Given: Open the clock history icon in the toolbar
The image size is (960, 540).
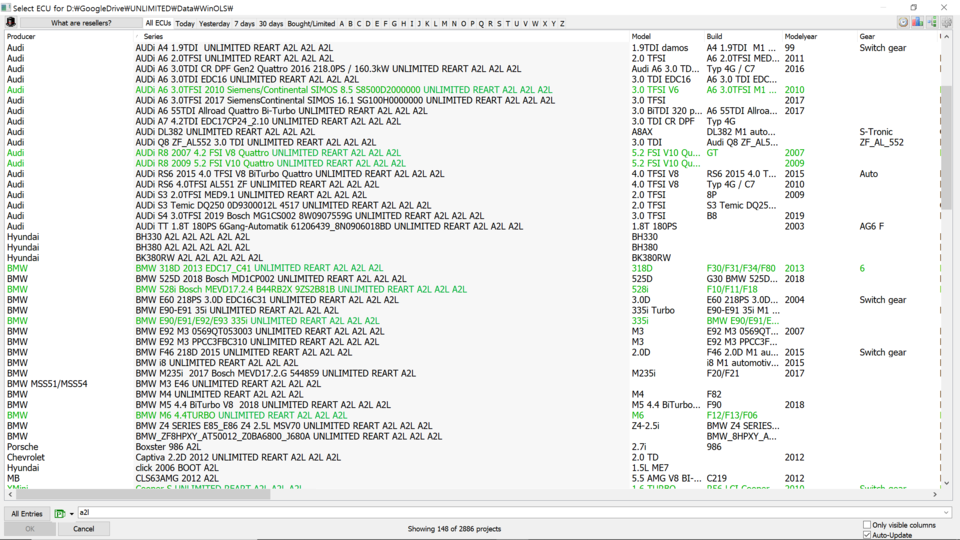Looking at the screenshot, I should [903, 23].
